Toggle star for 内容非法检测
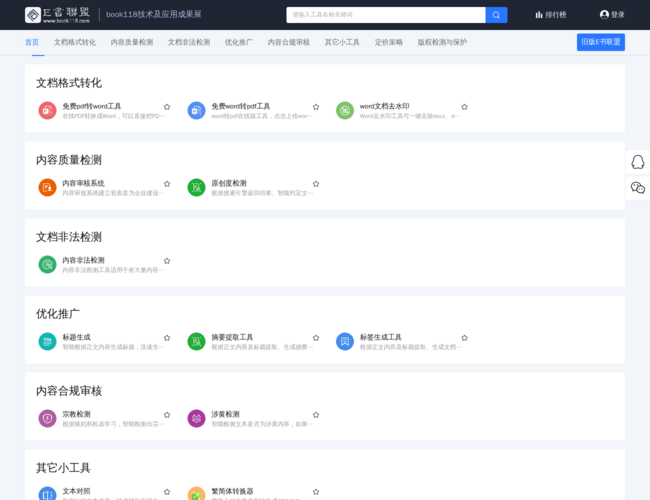This screenshot has height=500, width=650. coord(167,261)
